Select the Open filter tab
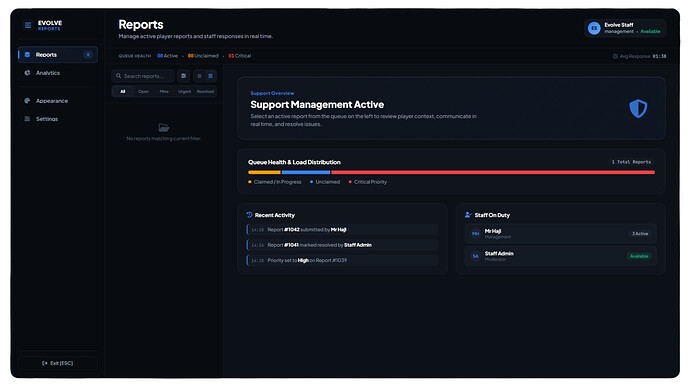This screenshot has height=388, width=690. click(x=143, y=92)
